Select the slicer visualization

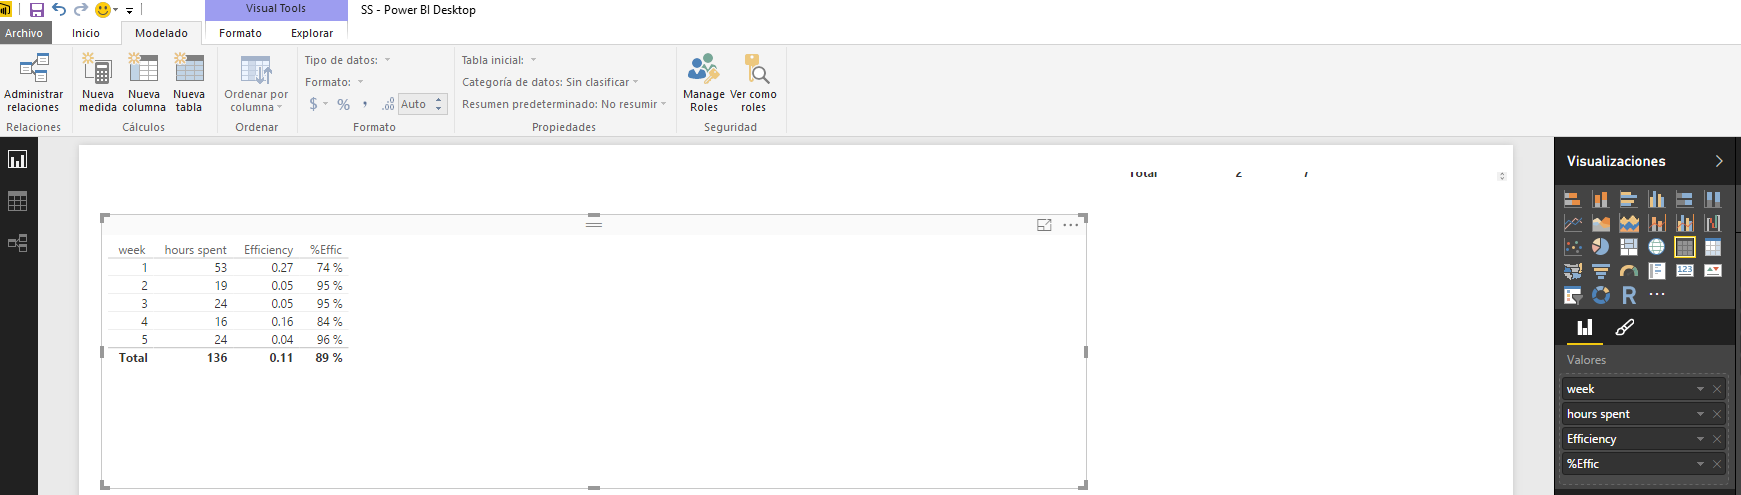[x=1573, y=295]
